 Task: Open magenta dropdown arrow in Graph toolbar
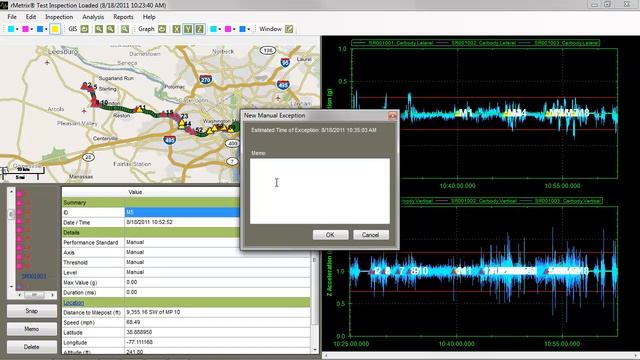[234, 29]
